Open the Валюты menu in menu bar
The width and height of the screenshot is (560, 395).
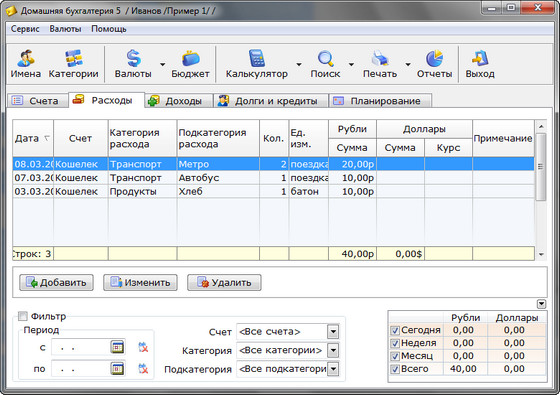[65, 29]
